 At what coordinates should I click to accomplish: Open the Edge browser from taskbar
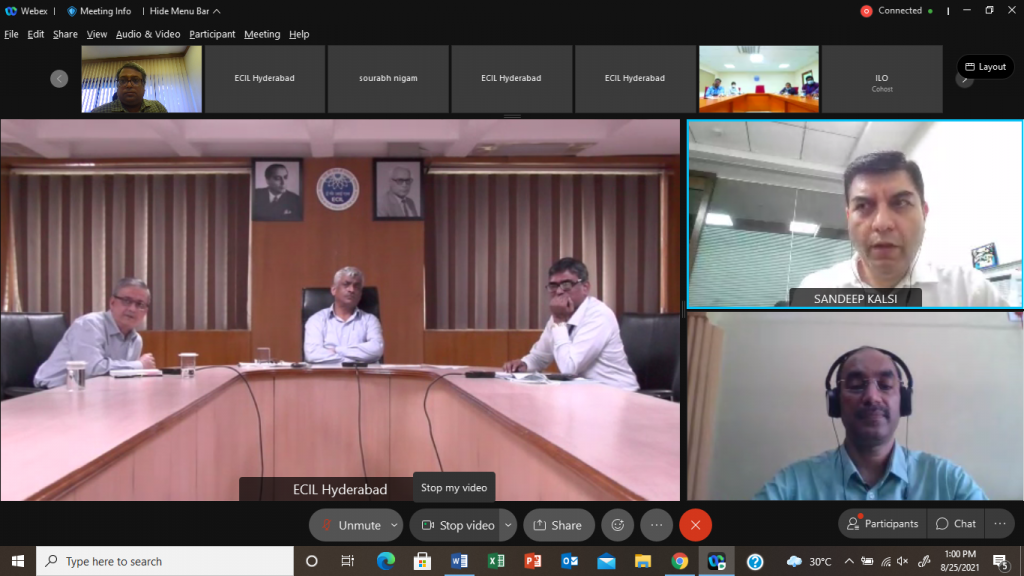386,561
